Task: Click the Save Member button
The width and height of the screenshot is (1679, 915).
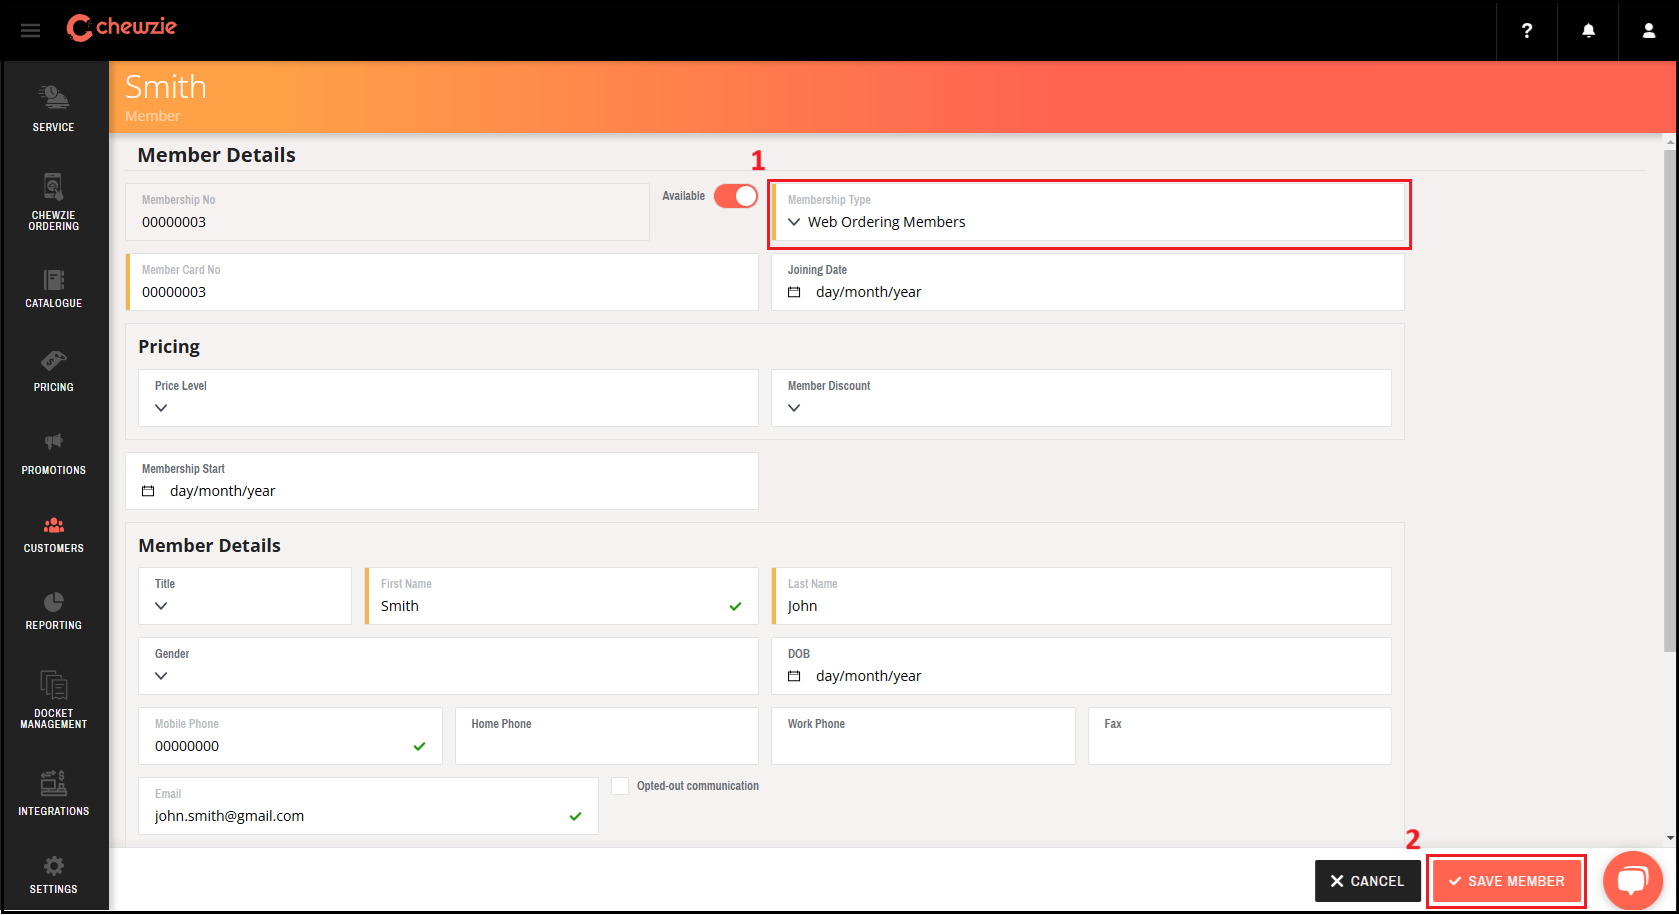Action: coord(1506,881)
